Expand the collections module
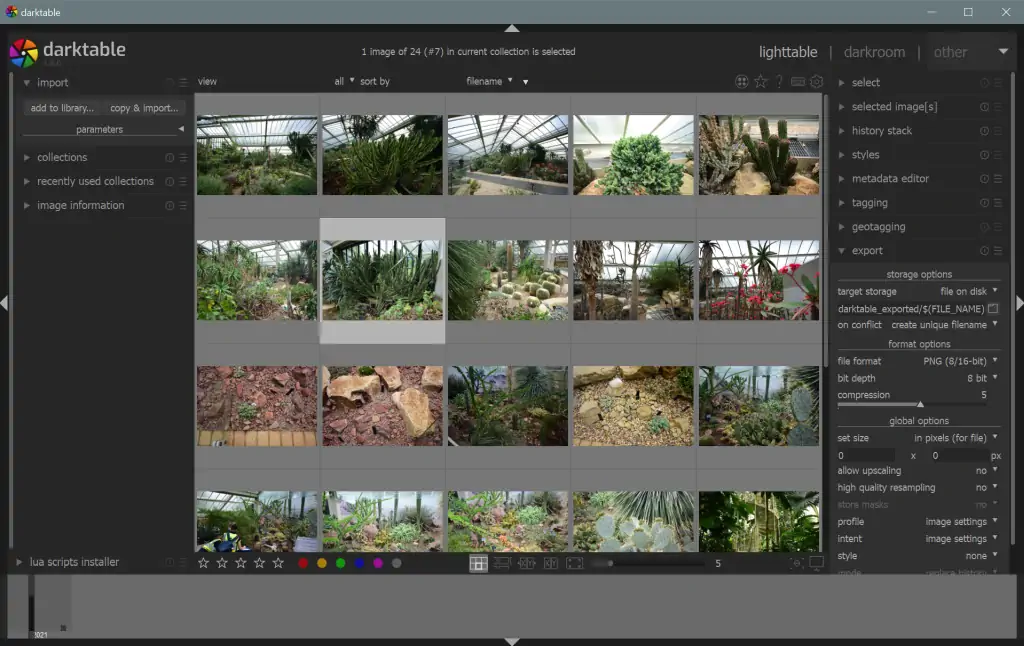Screen dimensions: 1024x646 [x=27, y=157]
